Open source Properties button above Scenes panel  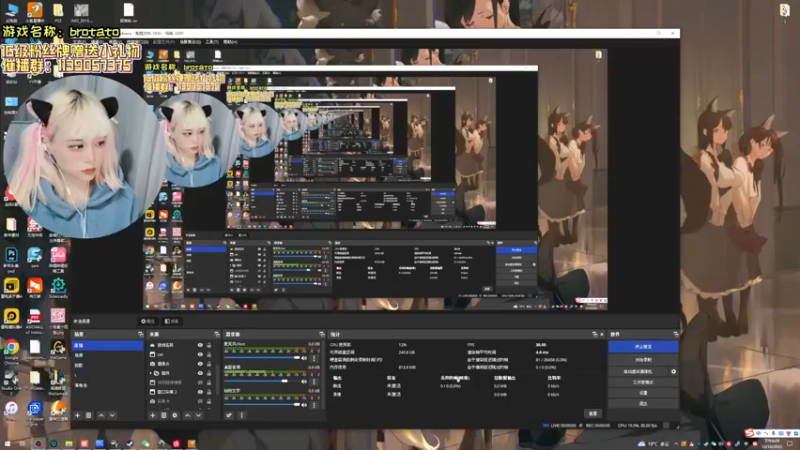click(148, 321)
